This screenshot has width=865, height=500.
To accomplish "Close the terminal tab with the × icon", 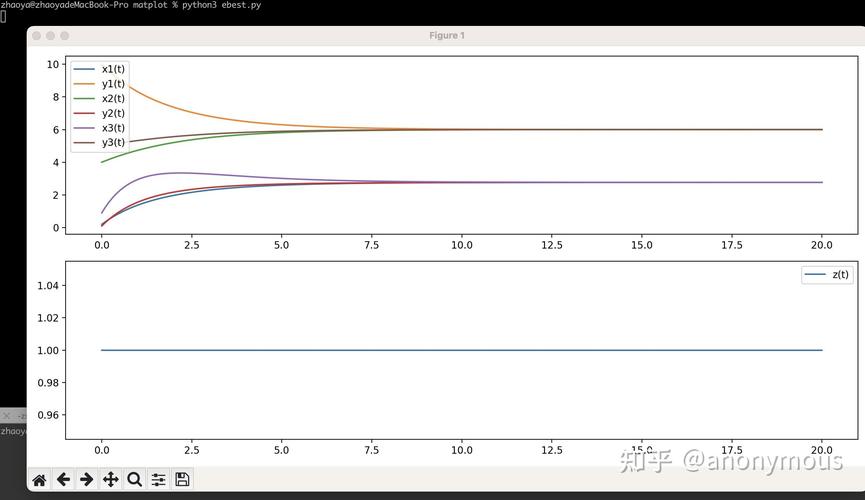I will coord(6,415).
